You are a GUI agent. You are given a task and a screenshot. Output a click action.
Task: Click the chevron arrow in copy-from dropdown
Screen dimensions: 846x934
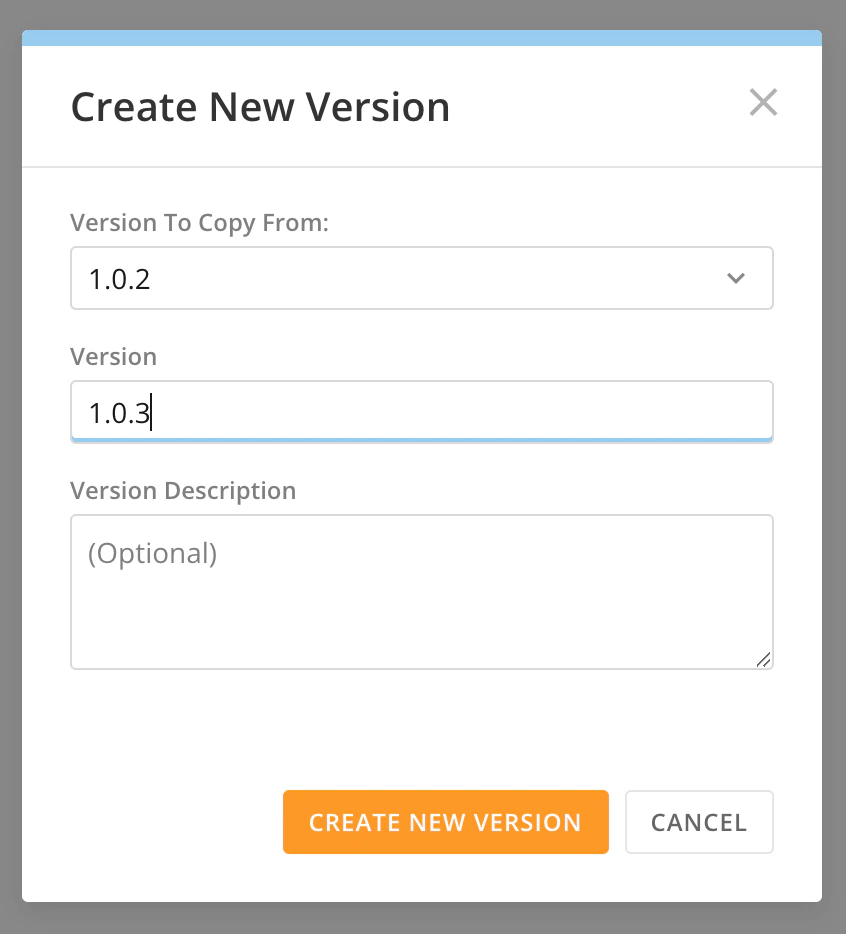coord(736,278)
